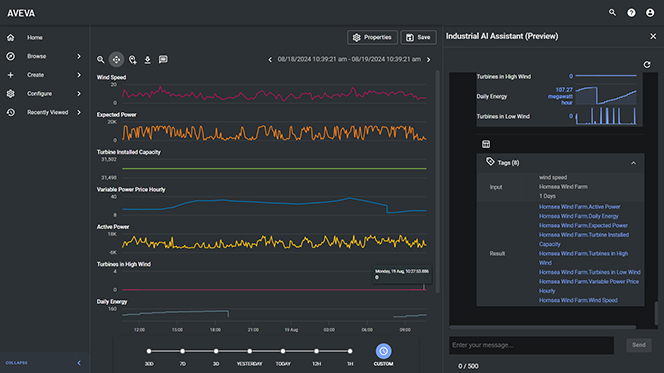Open the user account profile icon
Viewport: 664px width, 373px height.
tap(650, 13)
